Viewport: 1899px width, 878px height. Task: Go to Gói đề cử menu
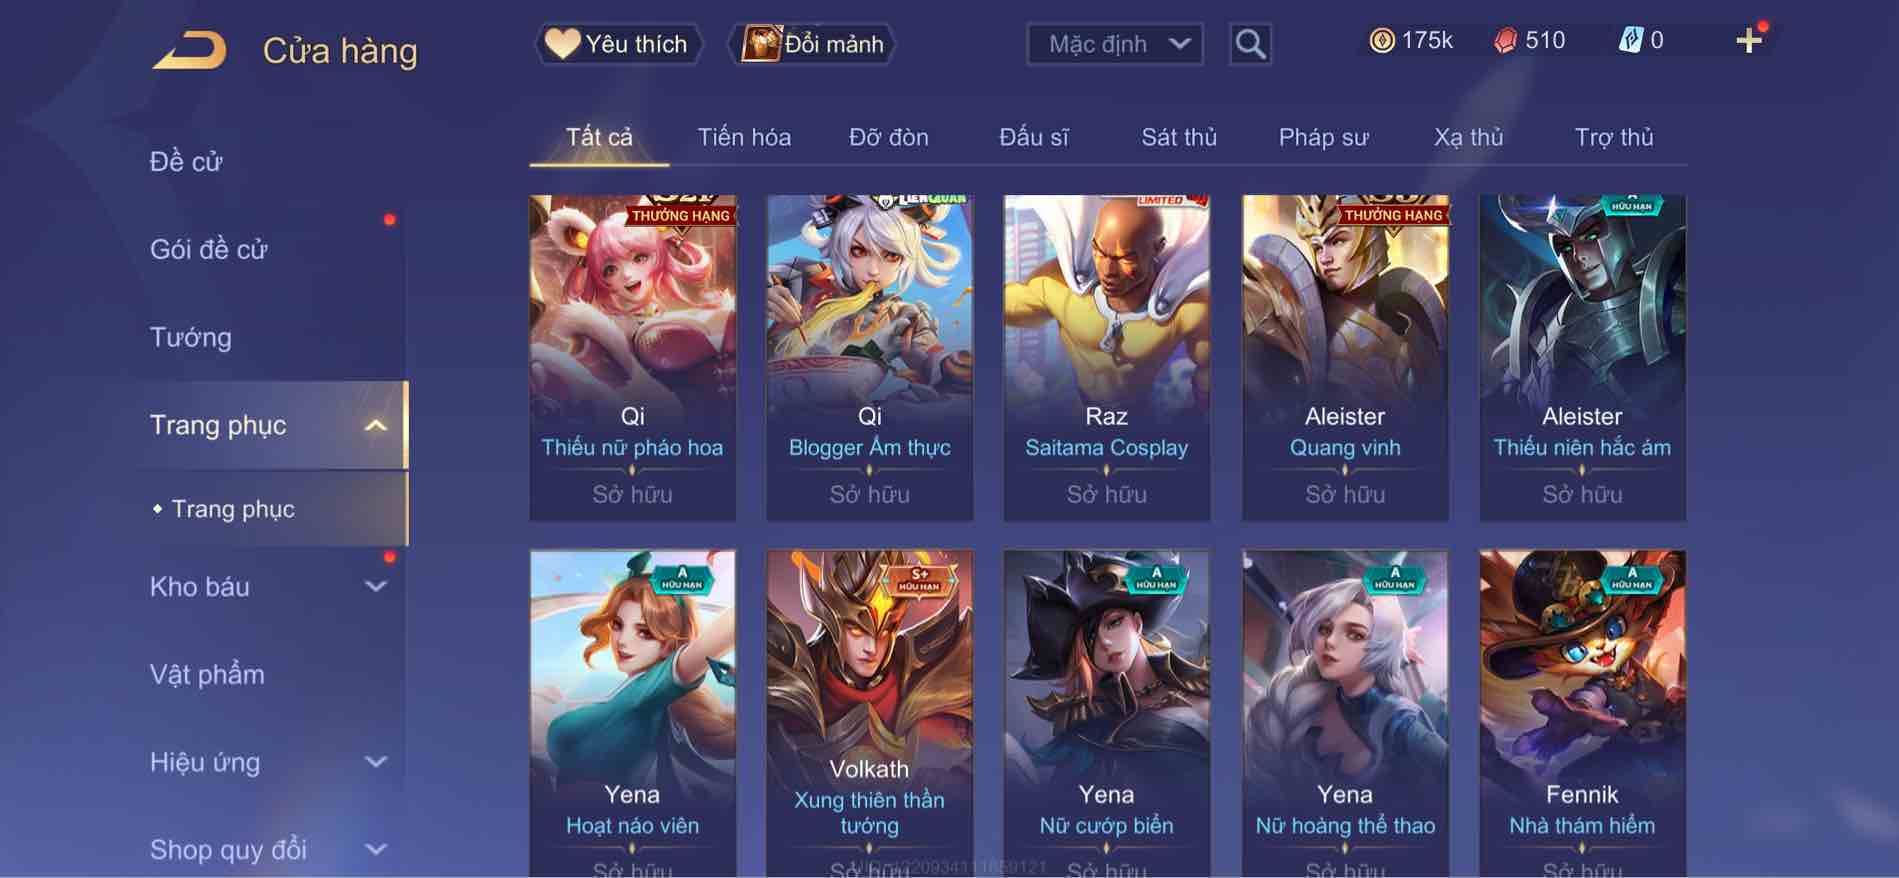coord(208,249)
